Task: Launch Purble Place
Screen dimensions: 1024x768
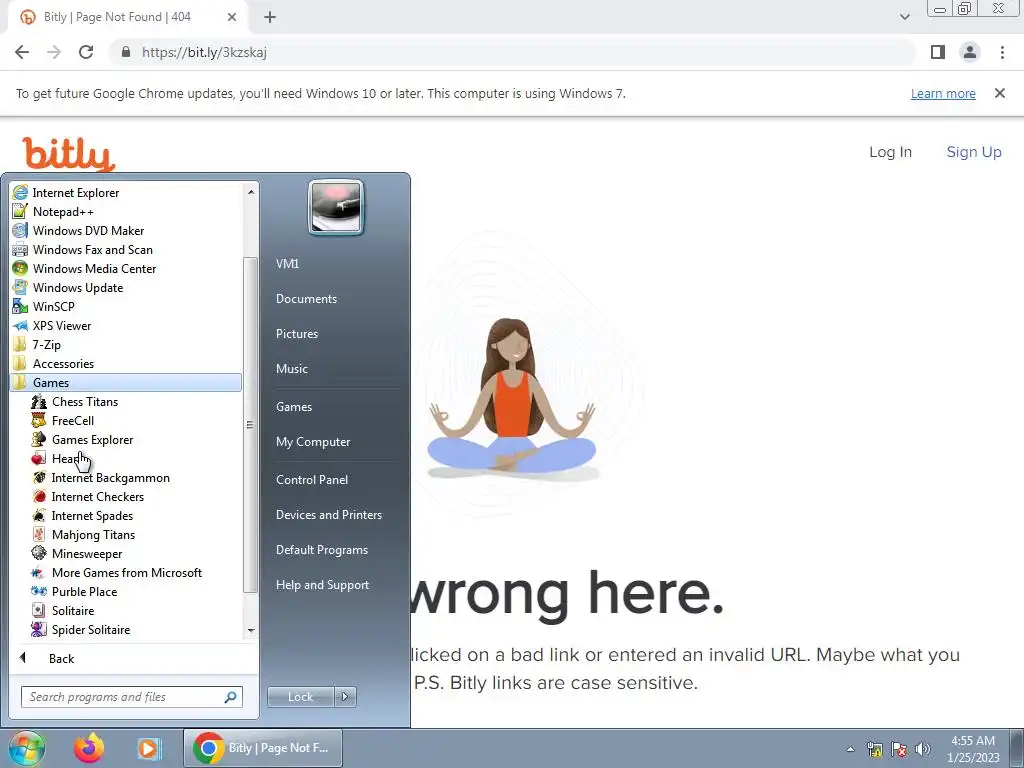Action: click(x=84, y=591)
